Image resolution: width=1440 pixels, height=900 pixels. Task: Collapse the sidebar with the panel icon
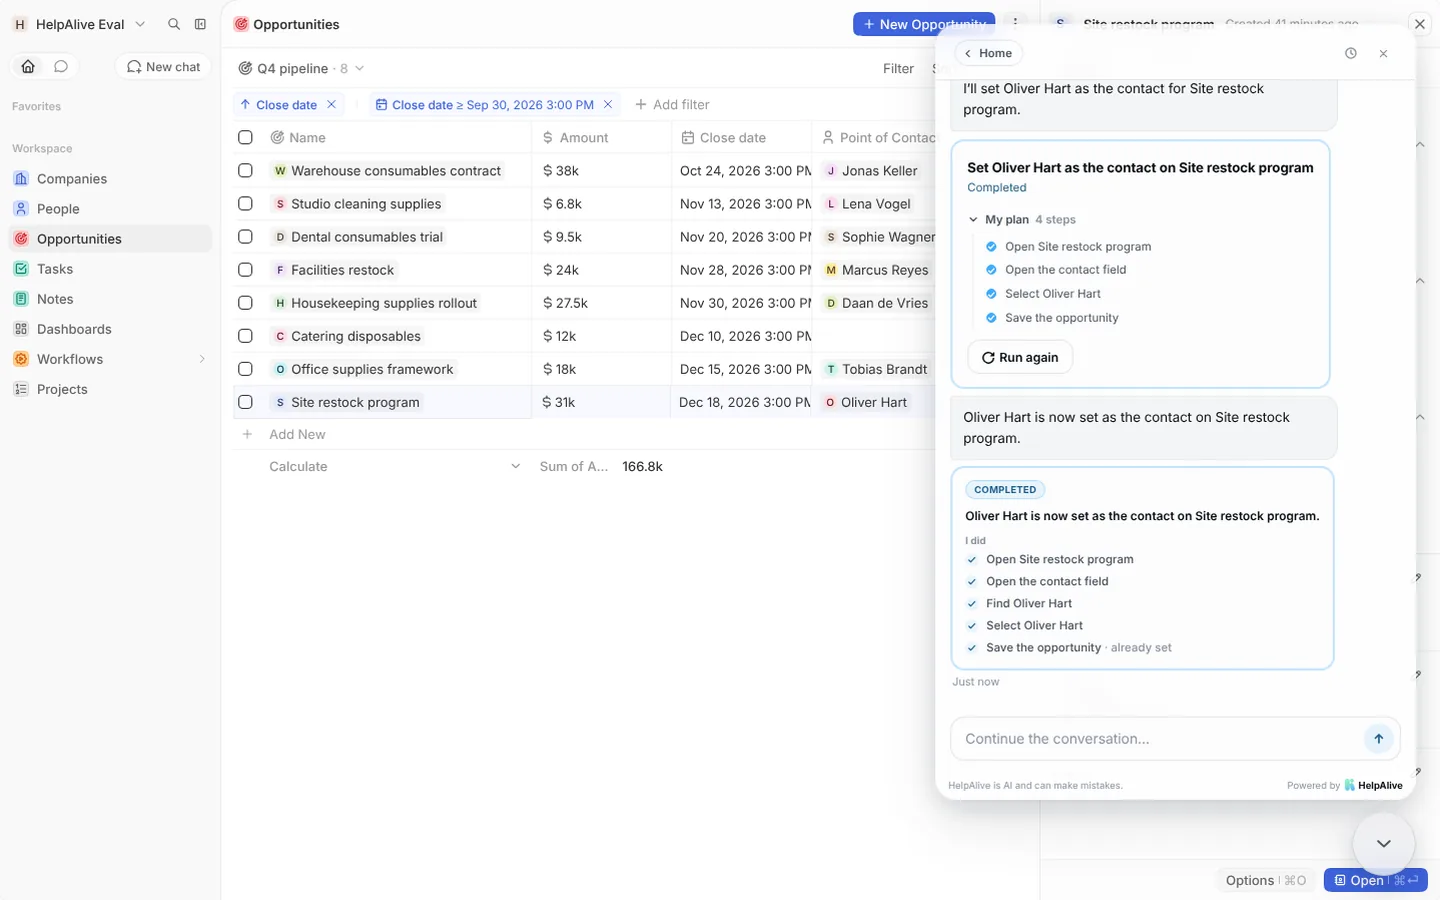tap(200, 24)
